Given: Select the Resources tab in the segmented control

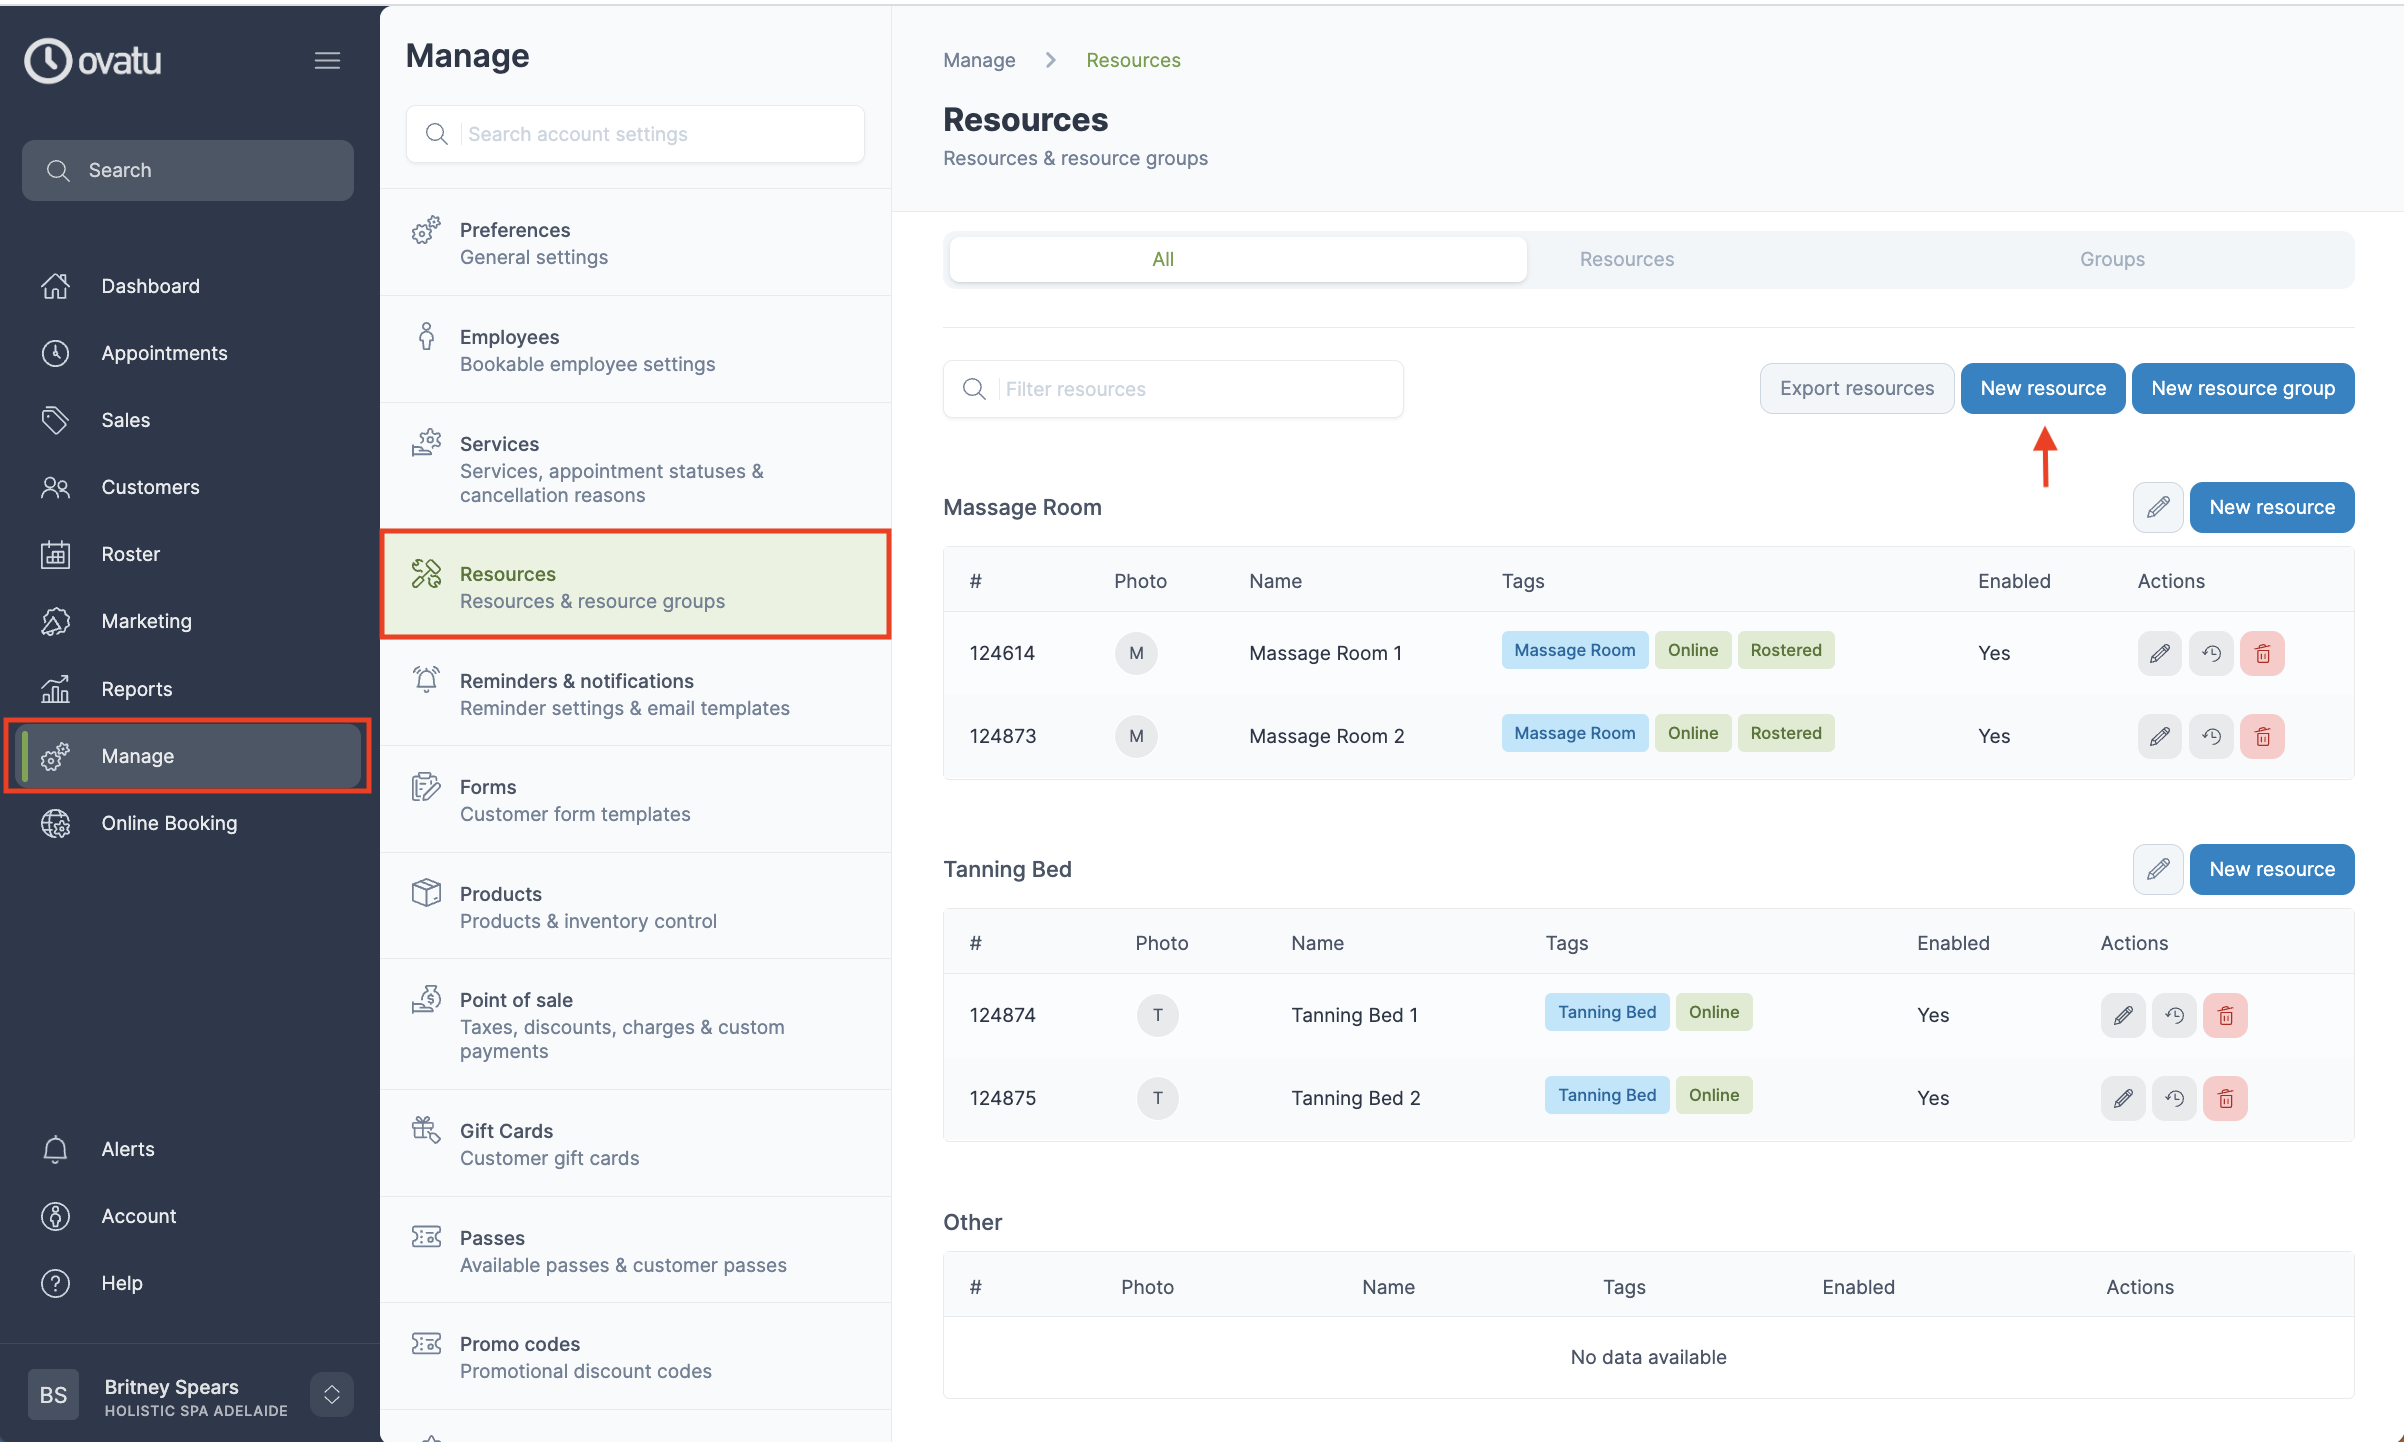Looking at the screenshot, I should (1626, 258).
